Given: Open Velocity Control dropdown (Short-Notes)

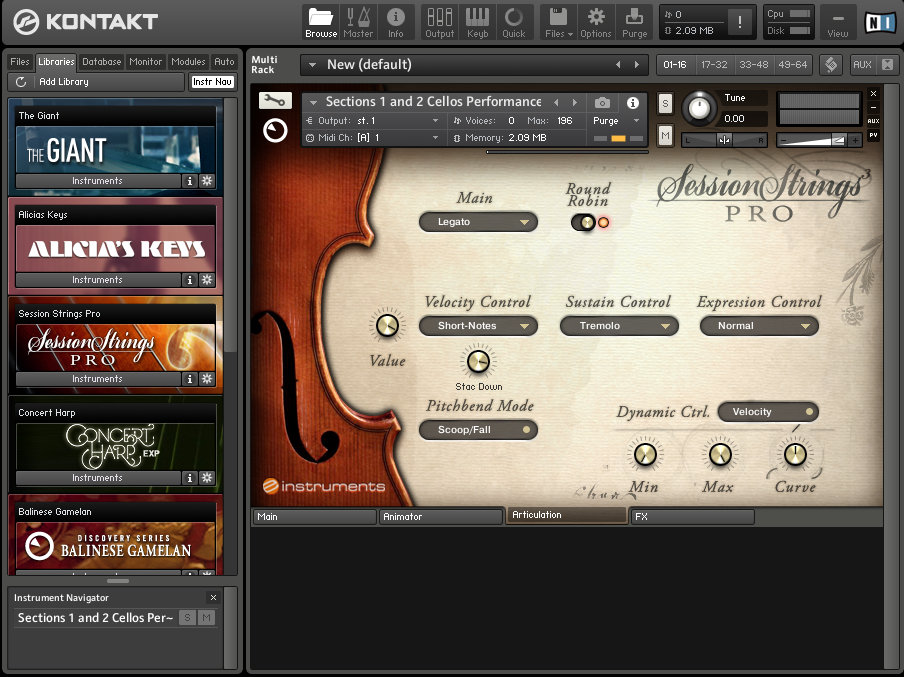Looking at the screenshot, I should [x=478, y=326].
